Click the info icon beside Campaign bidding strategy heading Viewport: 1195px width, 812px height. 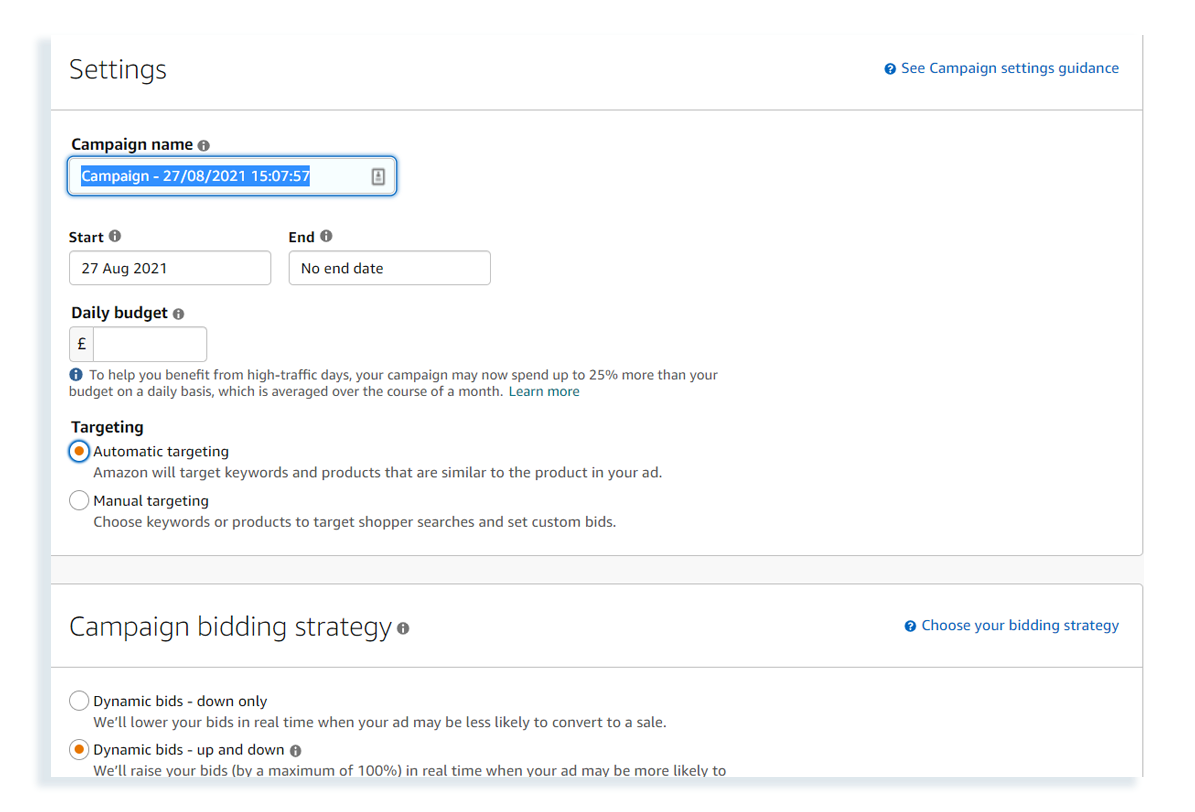[403, 629]
